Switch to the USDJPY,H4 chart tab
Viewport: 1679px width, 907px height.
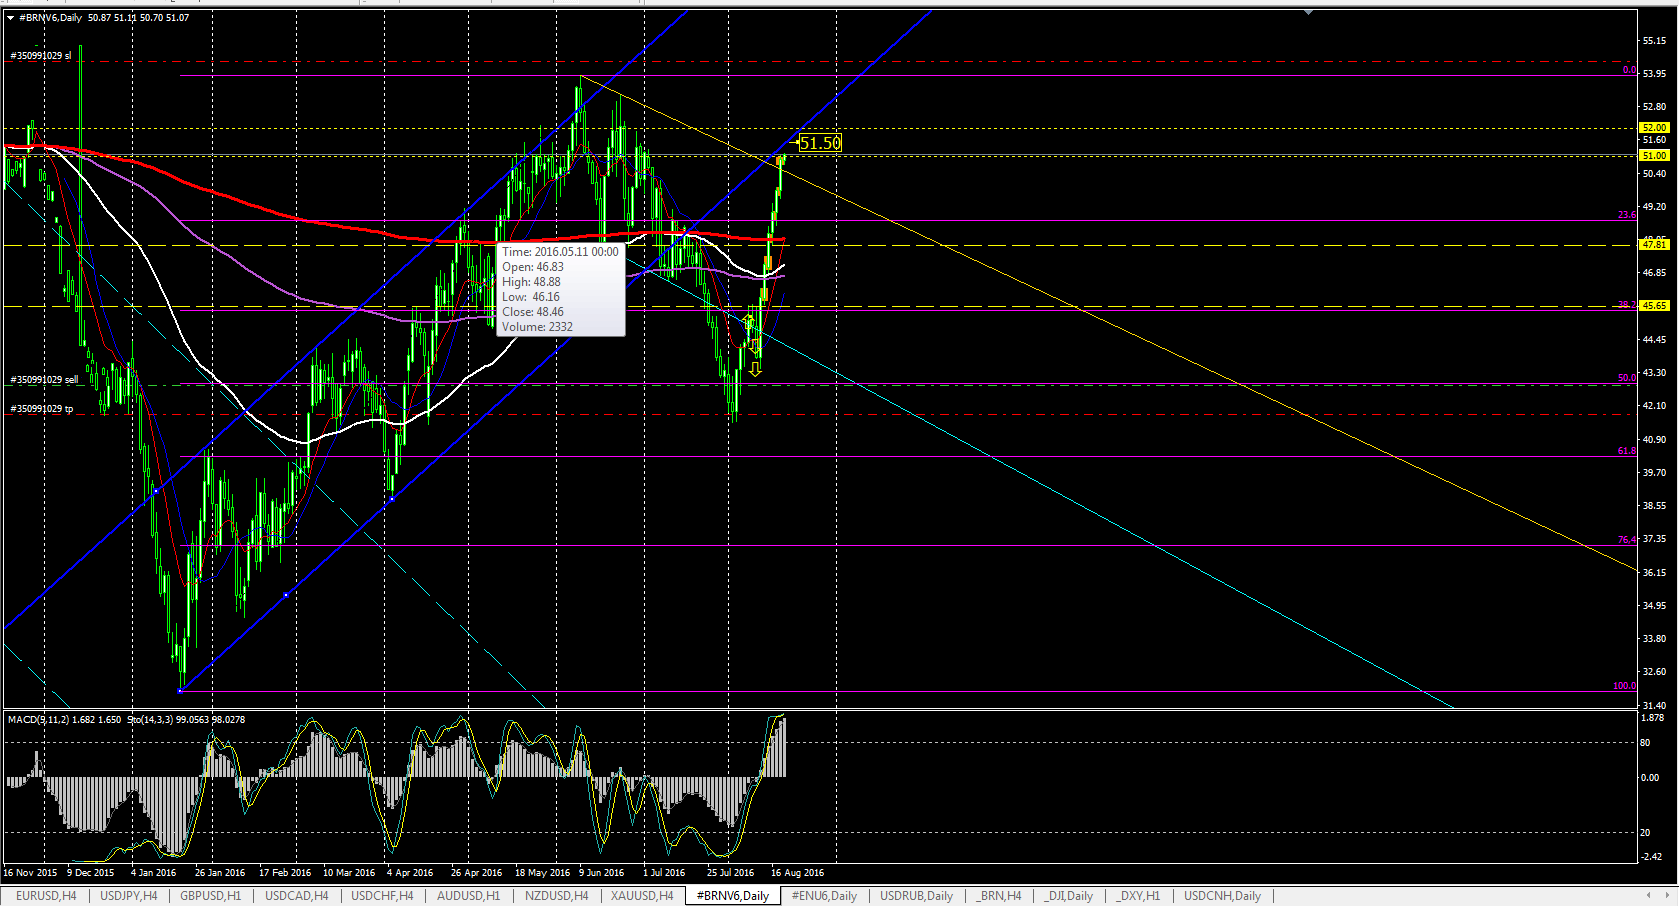coord(129,896)
